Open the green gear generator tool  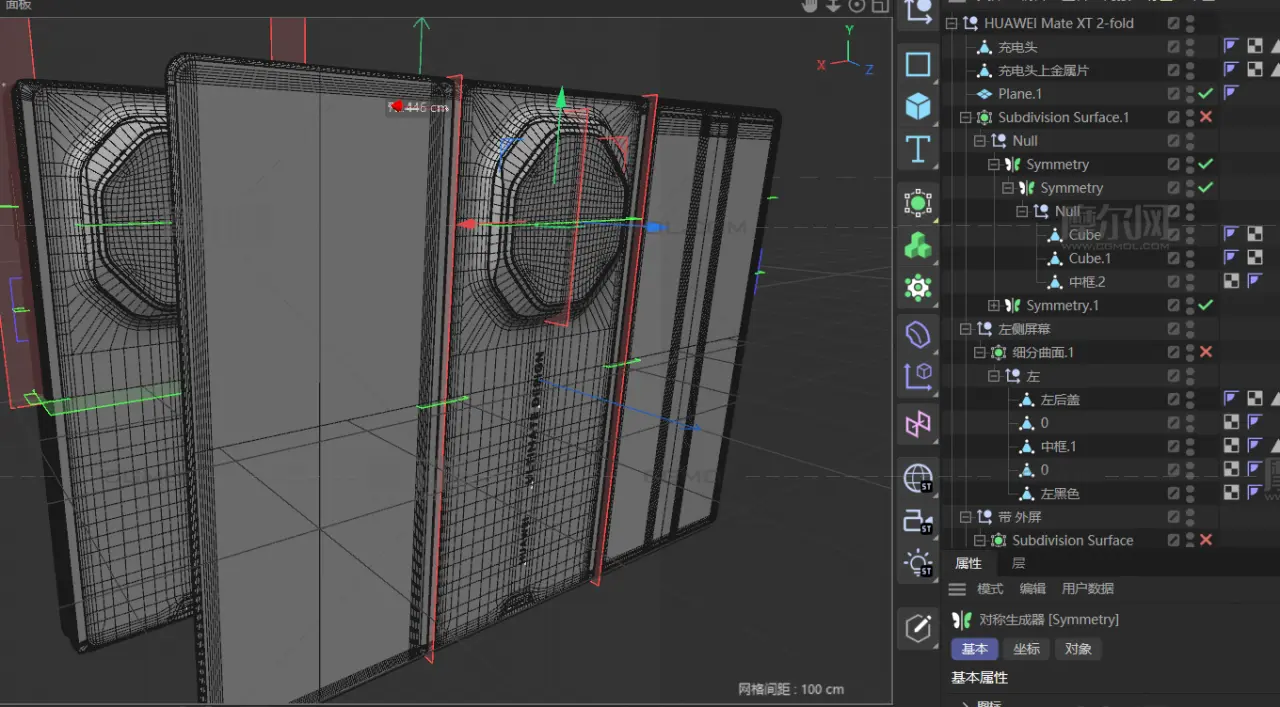tap(918, 288)
